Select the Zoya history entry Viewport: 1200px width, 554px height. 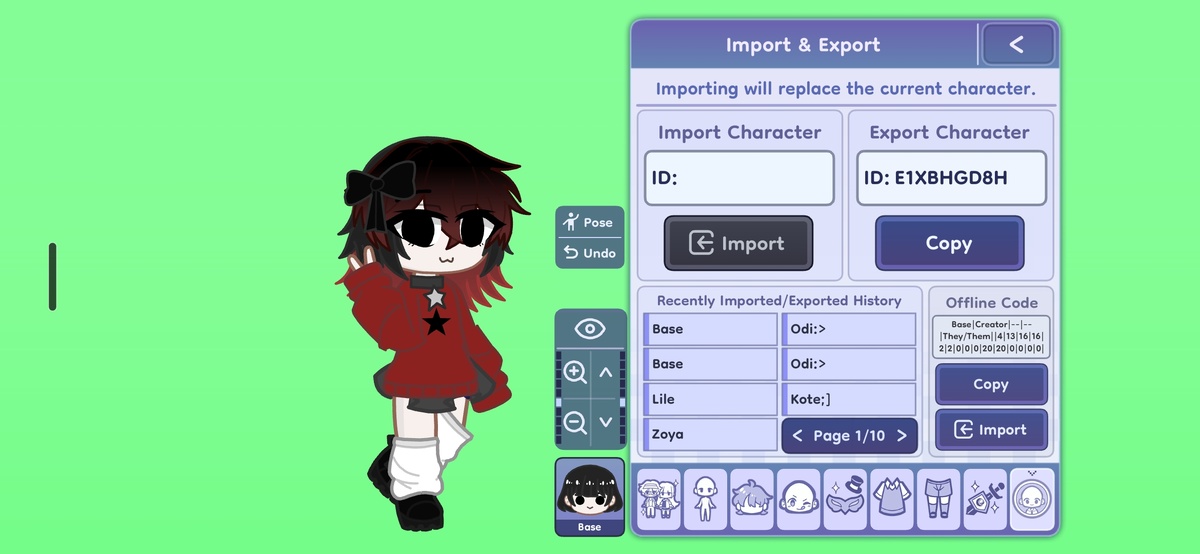(x=710, y=434)
